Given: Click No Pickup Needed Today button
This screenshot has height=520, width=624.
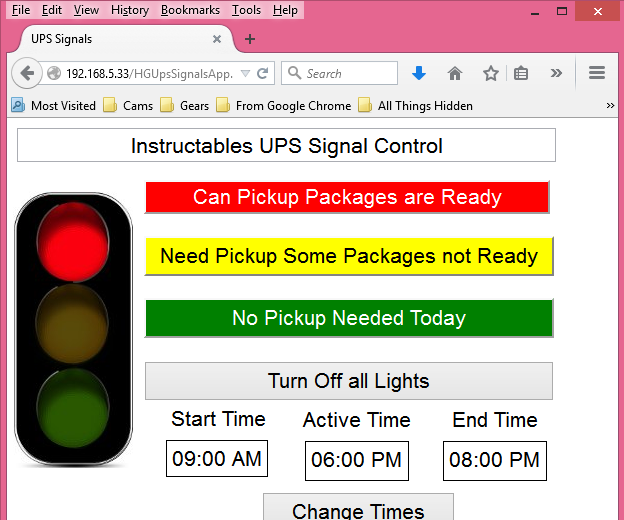Looking at the screenshot, I should tap(349, 318).
